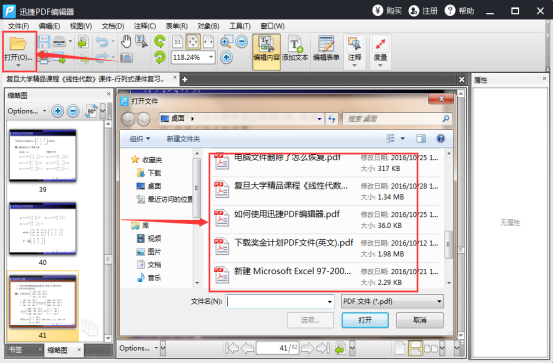Screen dimensions: 554x363
Task: Zoom in with toolbar plus icon
Action: click(x=226, y=57)
